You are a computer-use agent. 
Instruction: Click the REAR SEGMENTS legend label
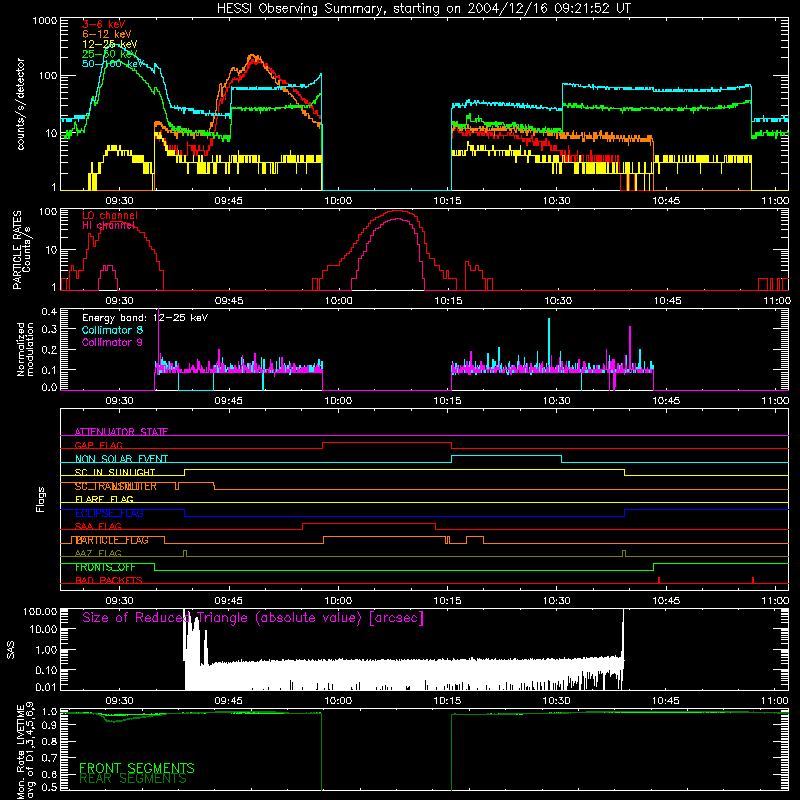133,778
